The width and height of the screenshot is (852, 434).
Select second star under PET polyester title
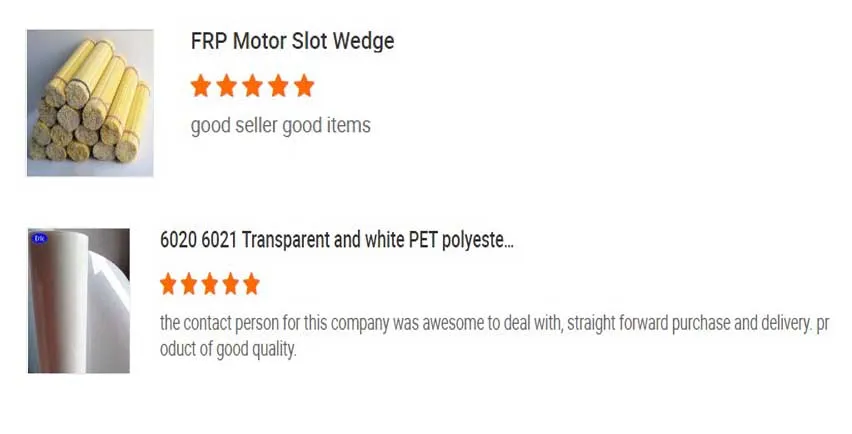click(190, 285)
